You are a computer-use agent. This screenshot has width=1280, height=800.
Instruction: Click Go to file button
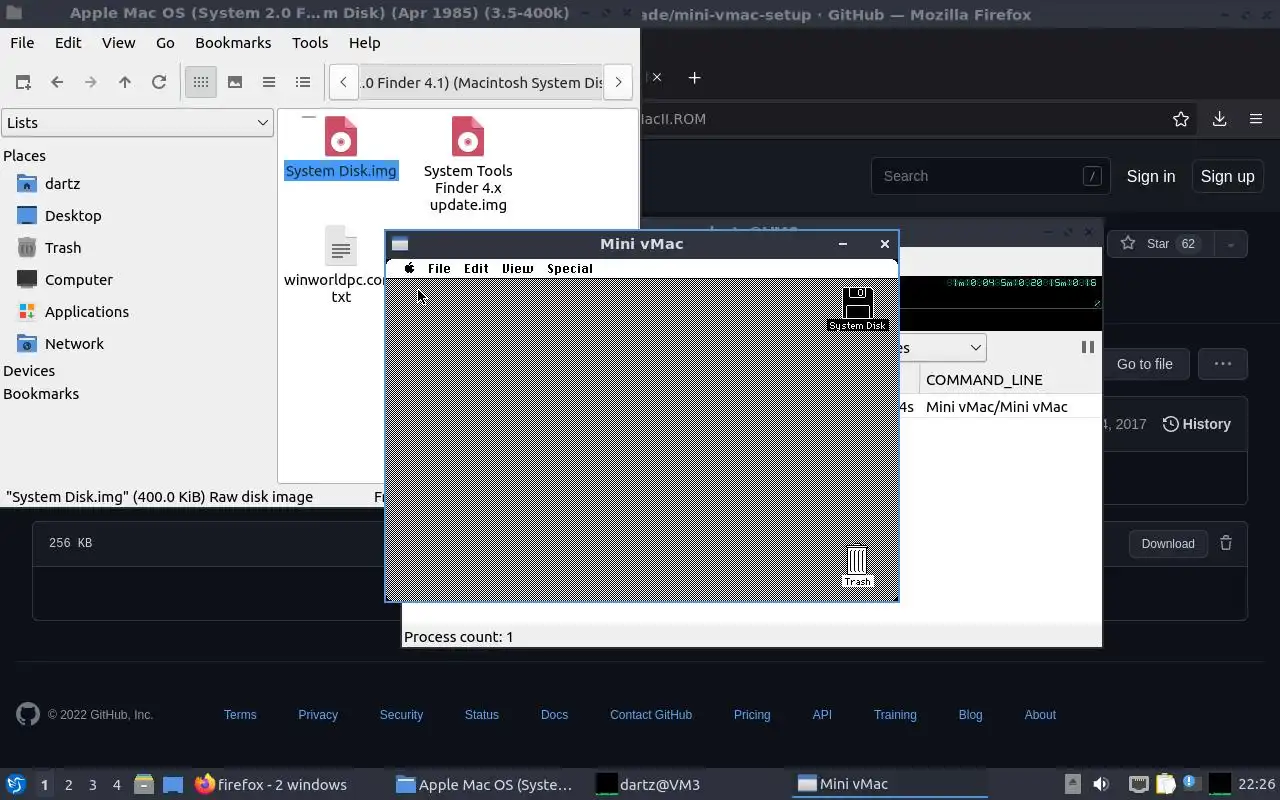pos(1144,364)
